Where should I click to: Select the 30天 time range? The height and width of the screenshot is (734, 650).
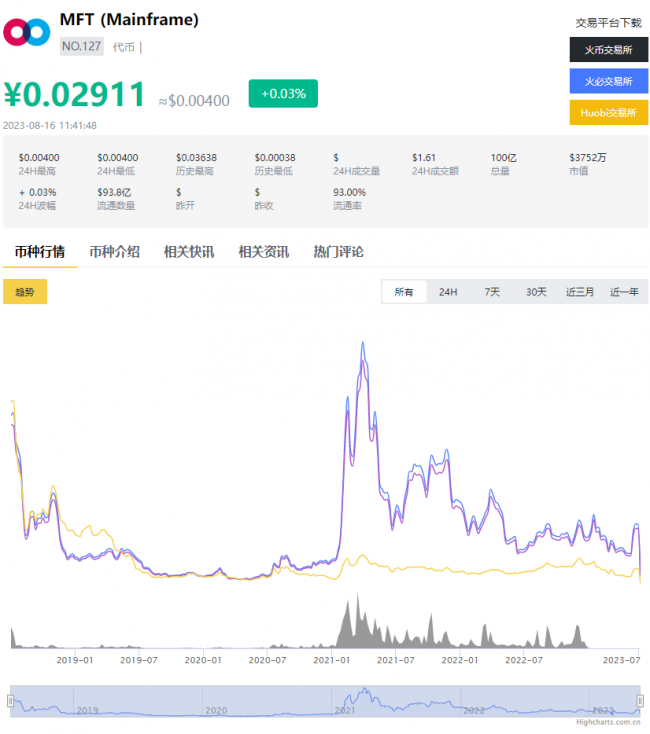536,292
